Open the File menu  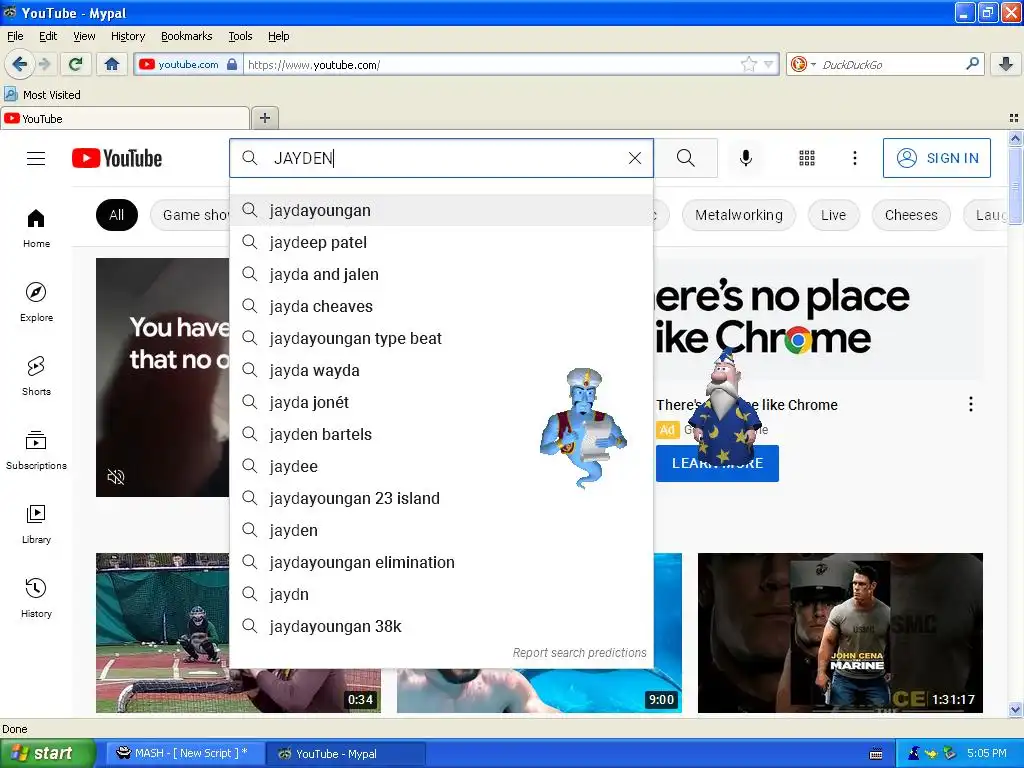(15, 36)
